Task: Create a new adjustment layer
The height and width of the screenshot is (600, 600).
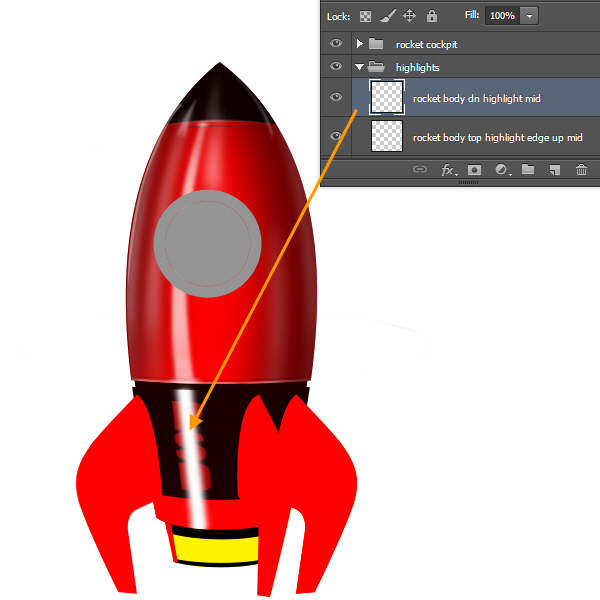Action: [500, 170]
